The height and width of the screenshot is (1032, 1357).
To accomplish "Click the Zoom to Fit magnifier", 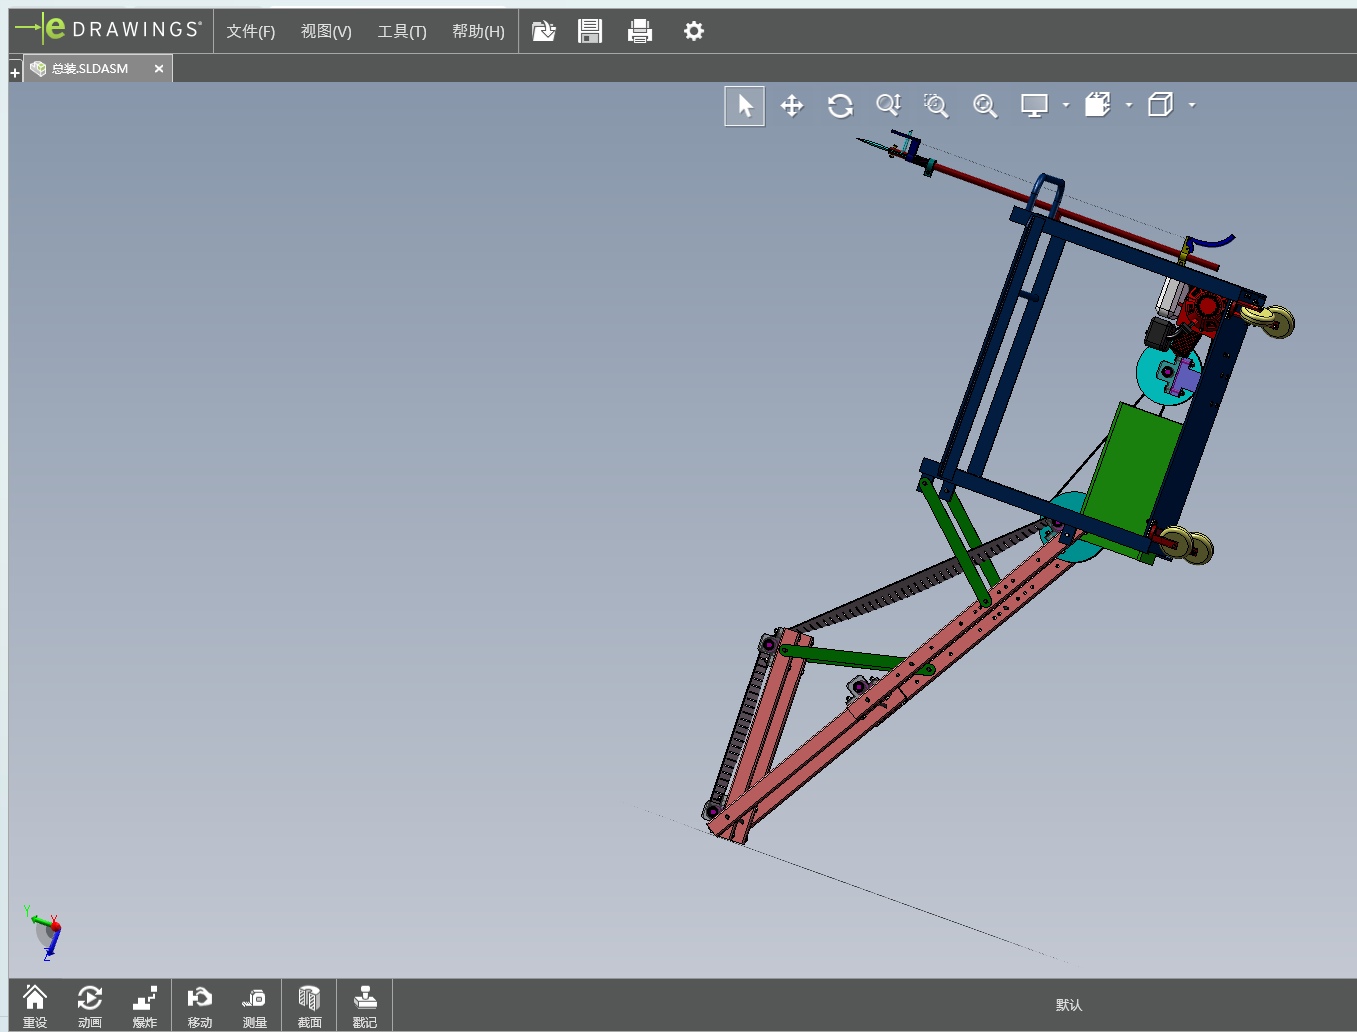I will click(985, 106).
